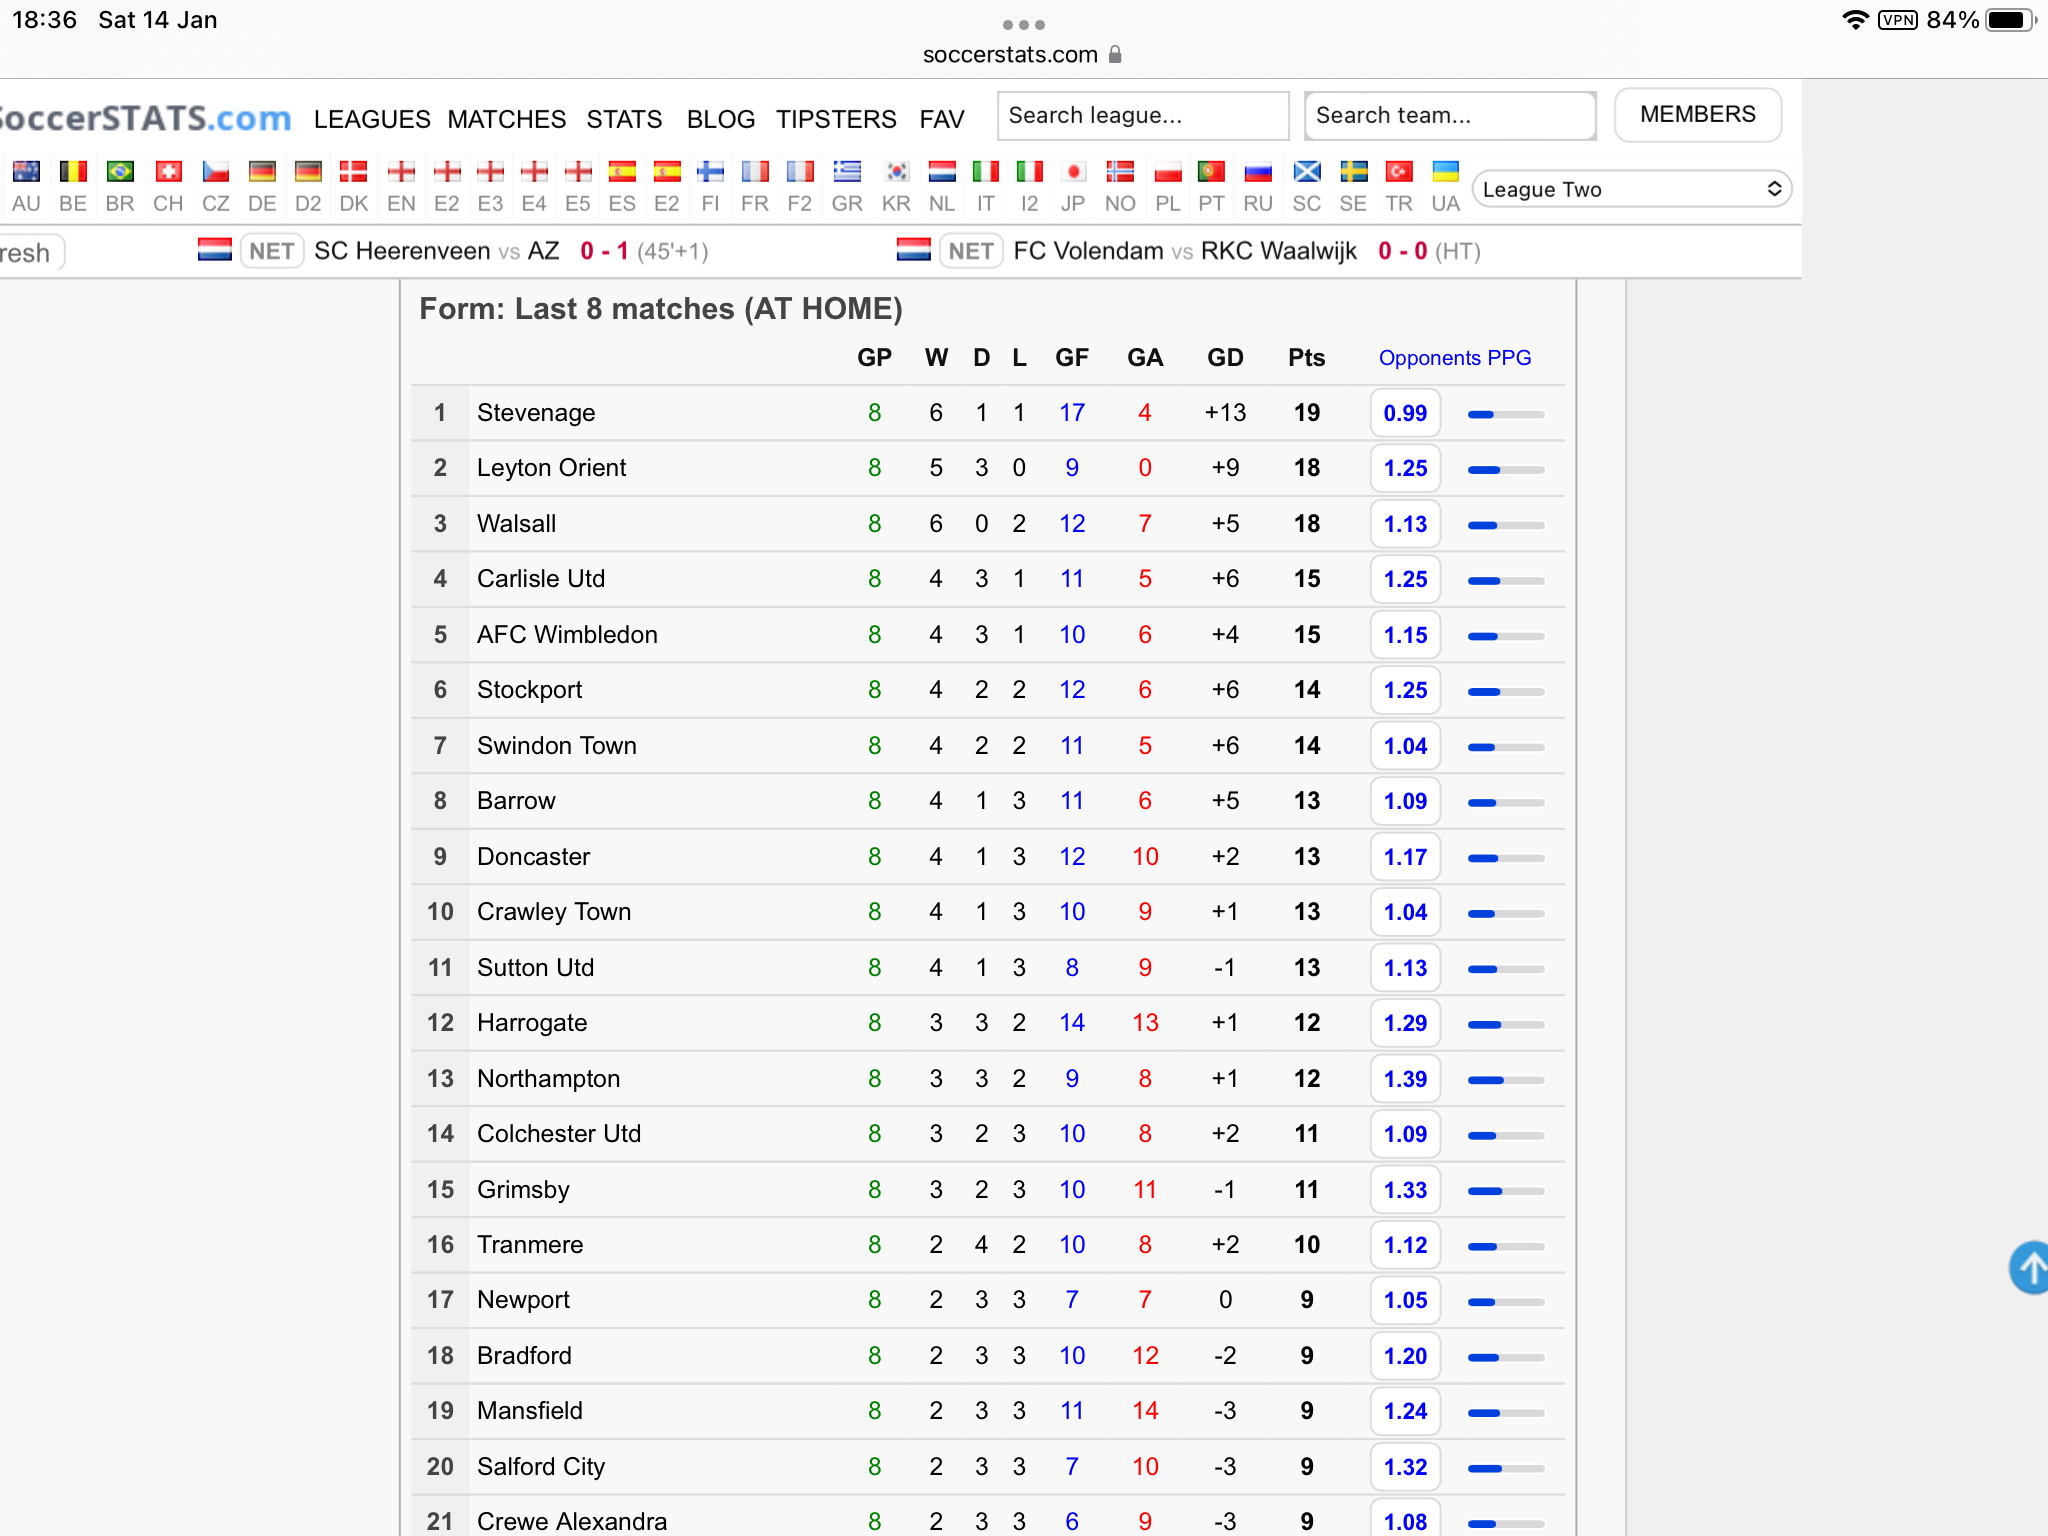
Task: Select the Brazil flag icon (BR)
Action: click(120, 172)
